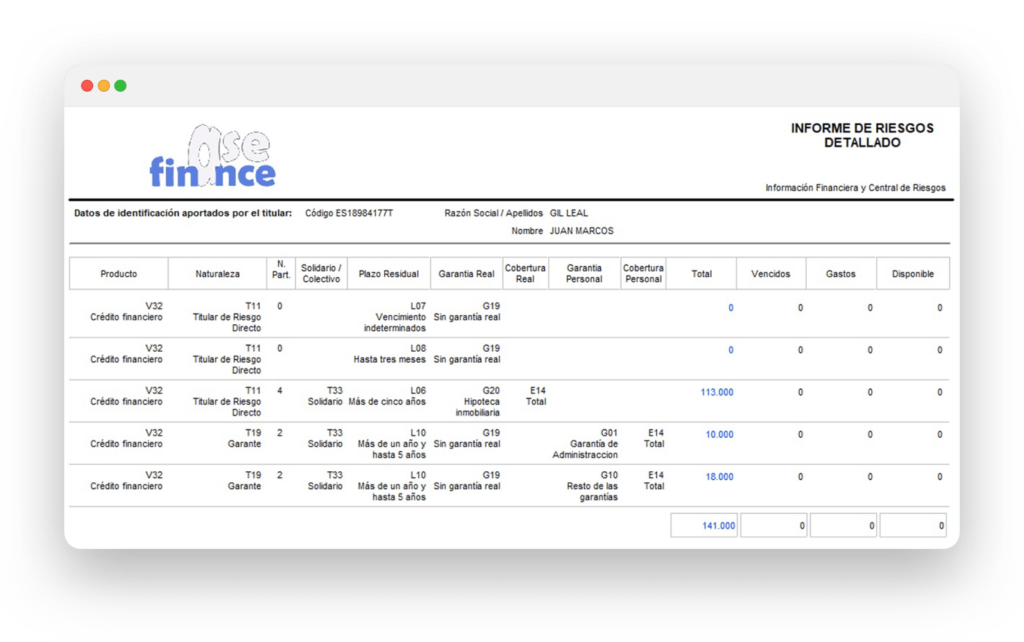1024x642 pixels.
Task: Open the 18.000 total amount link
Action: click(x=719, y=477)
